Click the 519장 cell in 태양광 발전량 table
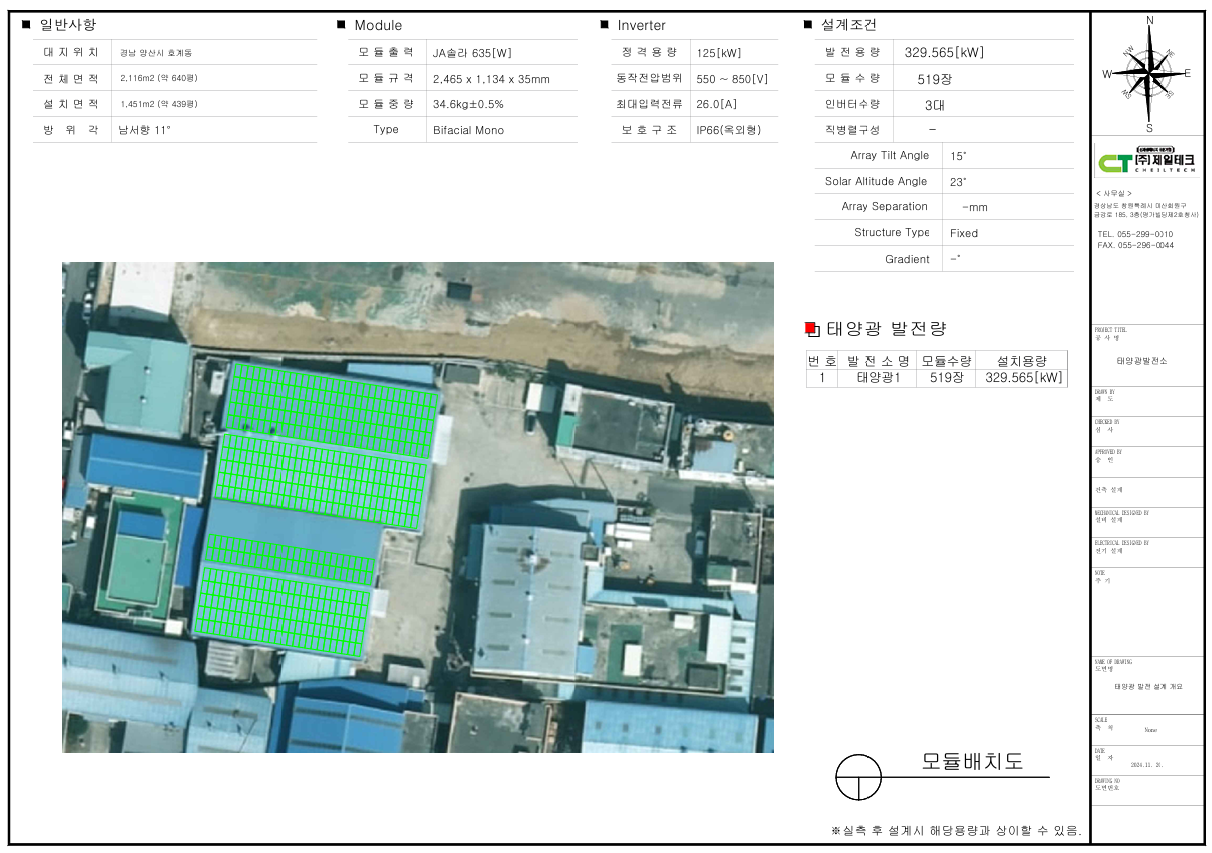This screenshot has width=1212, height=853. (946, 378)
